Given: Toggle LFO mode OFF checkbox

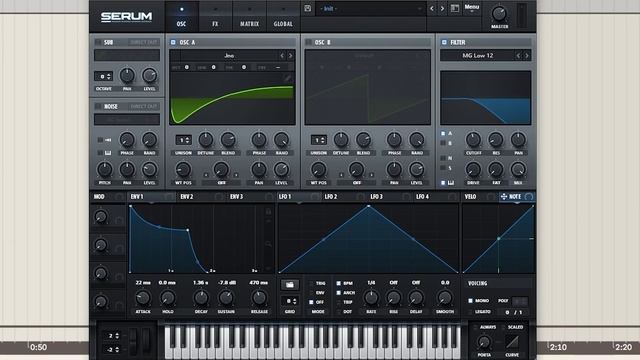Looking at the screenshot, I should pos(311,302).
